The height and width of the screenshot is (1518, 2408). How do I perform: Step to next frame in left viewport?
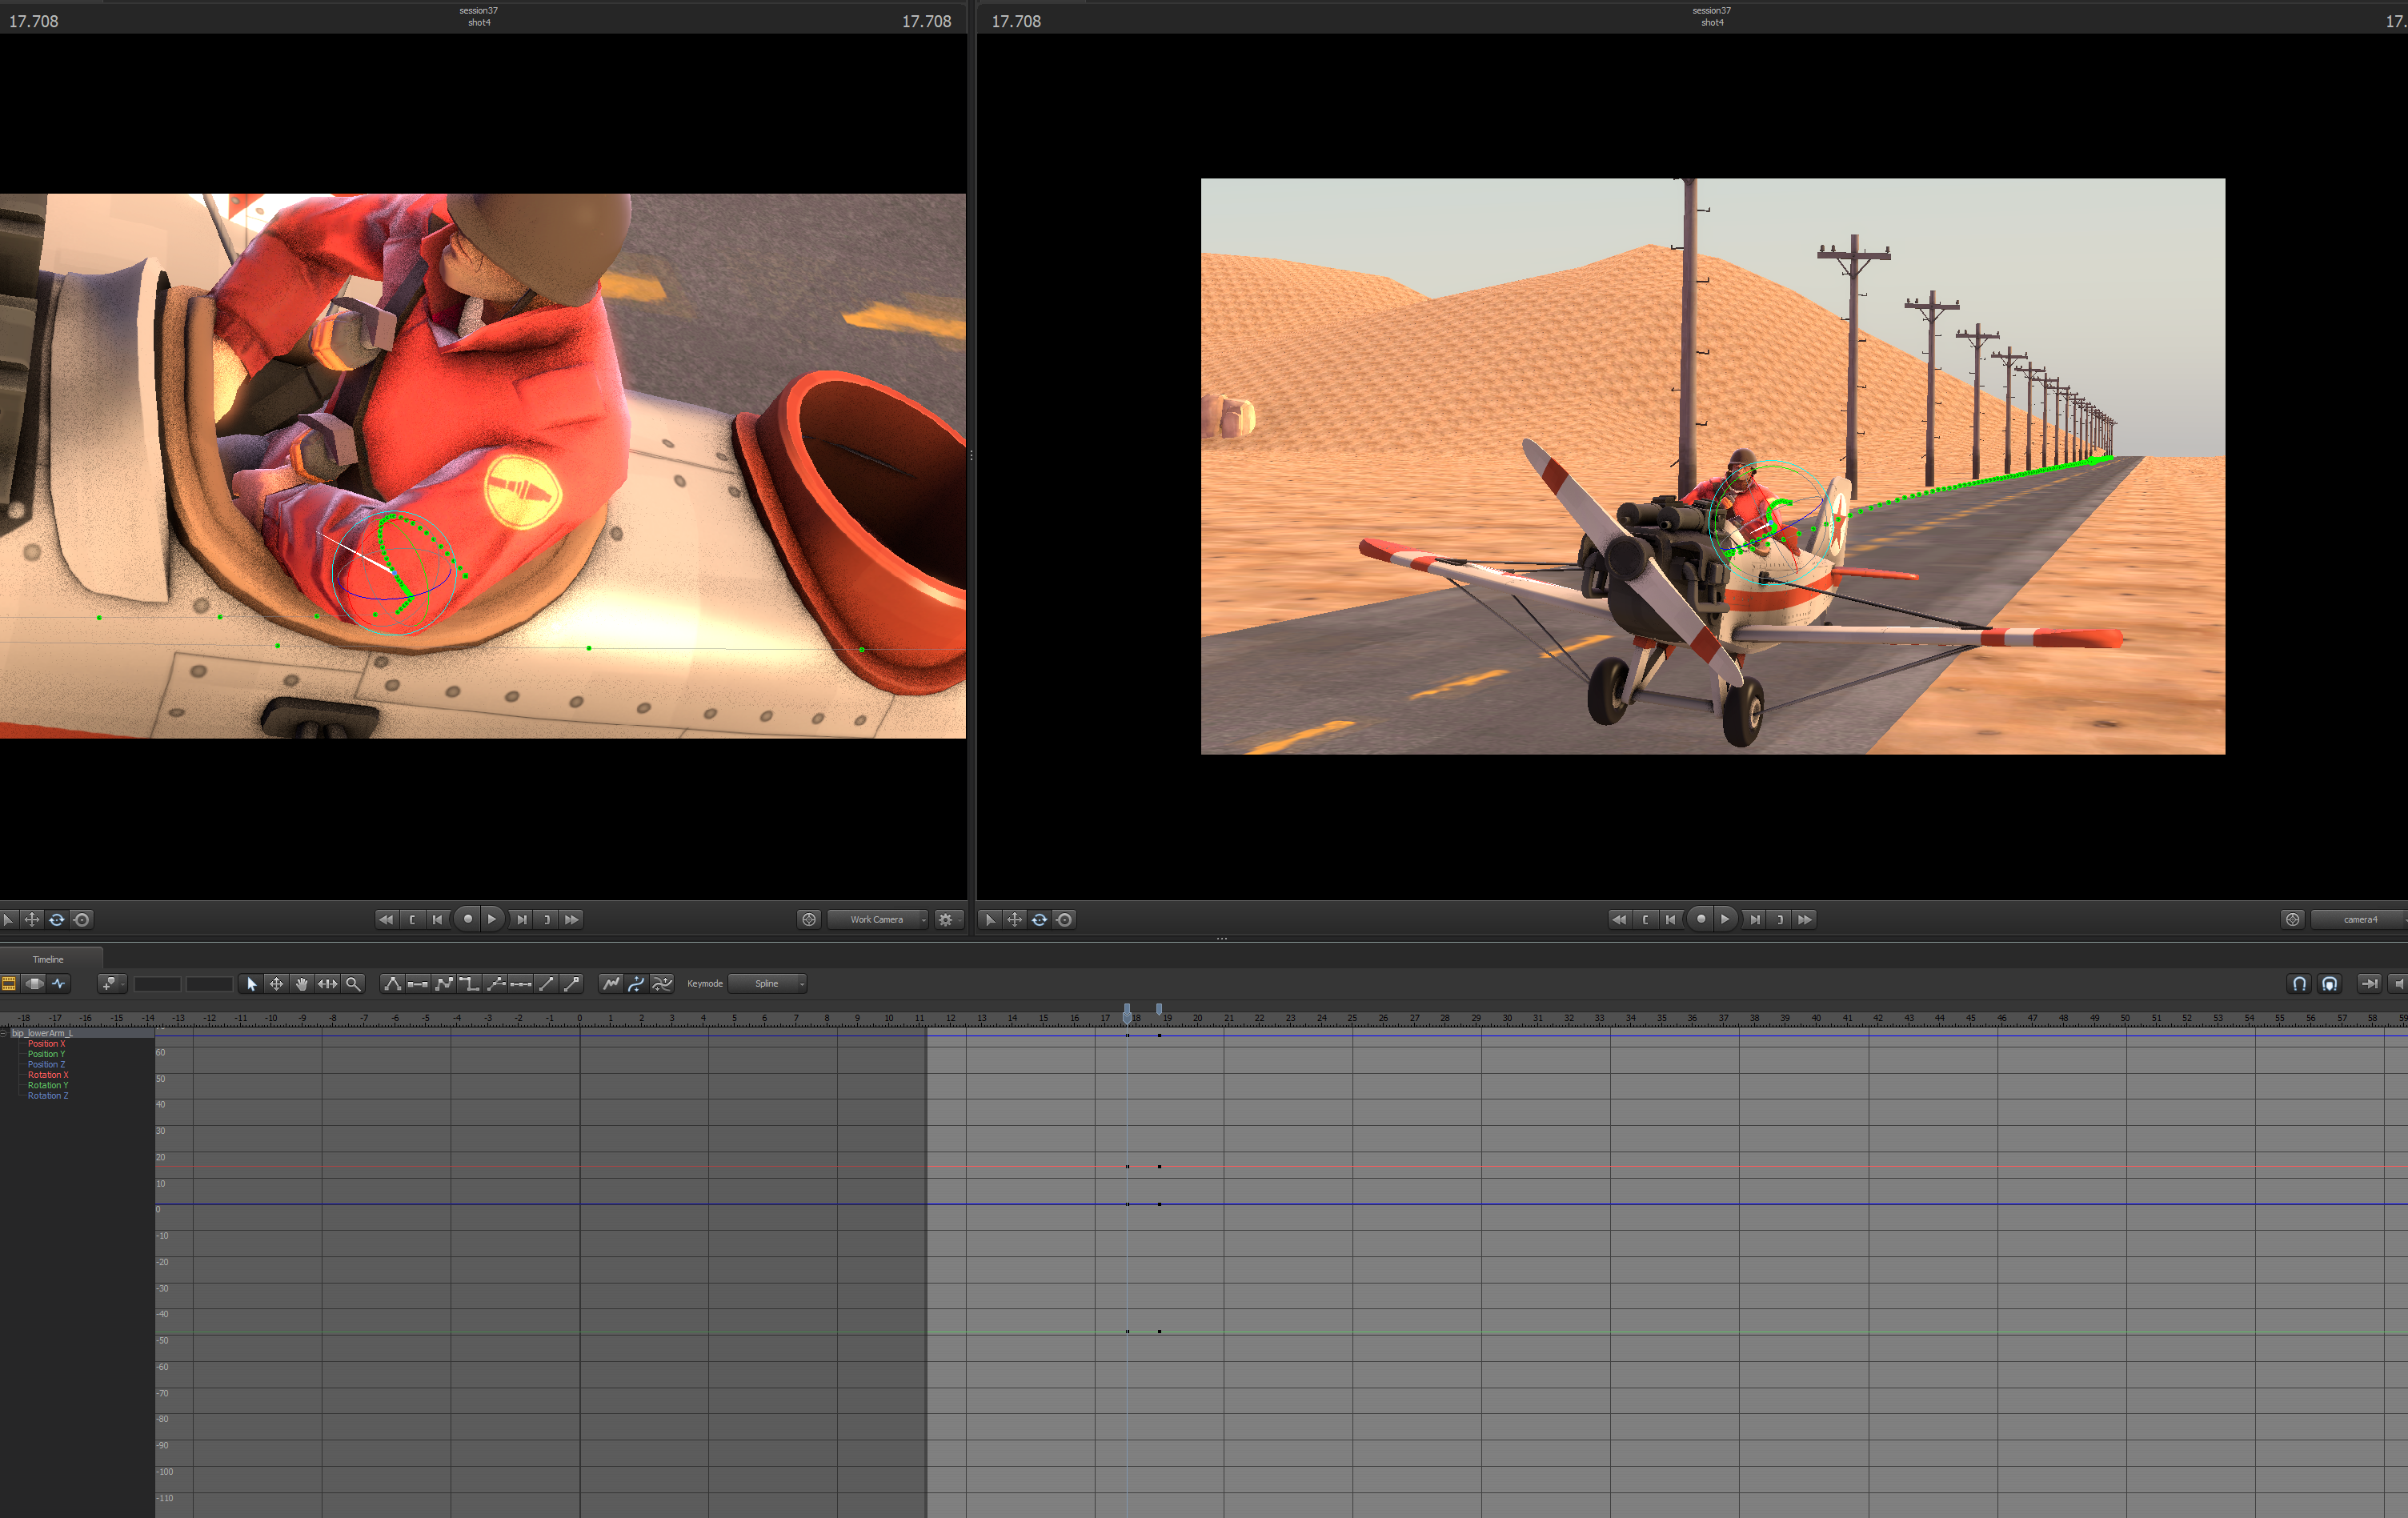tap(521, 920)
